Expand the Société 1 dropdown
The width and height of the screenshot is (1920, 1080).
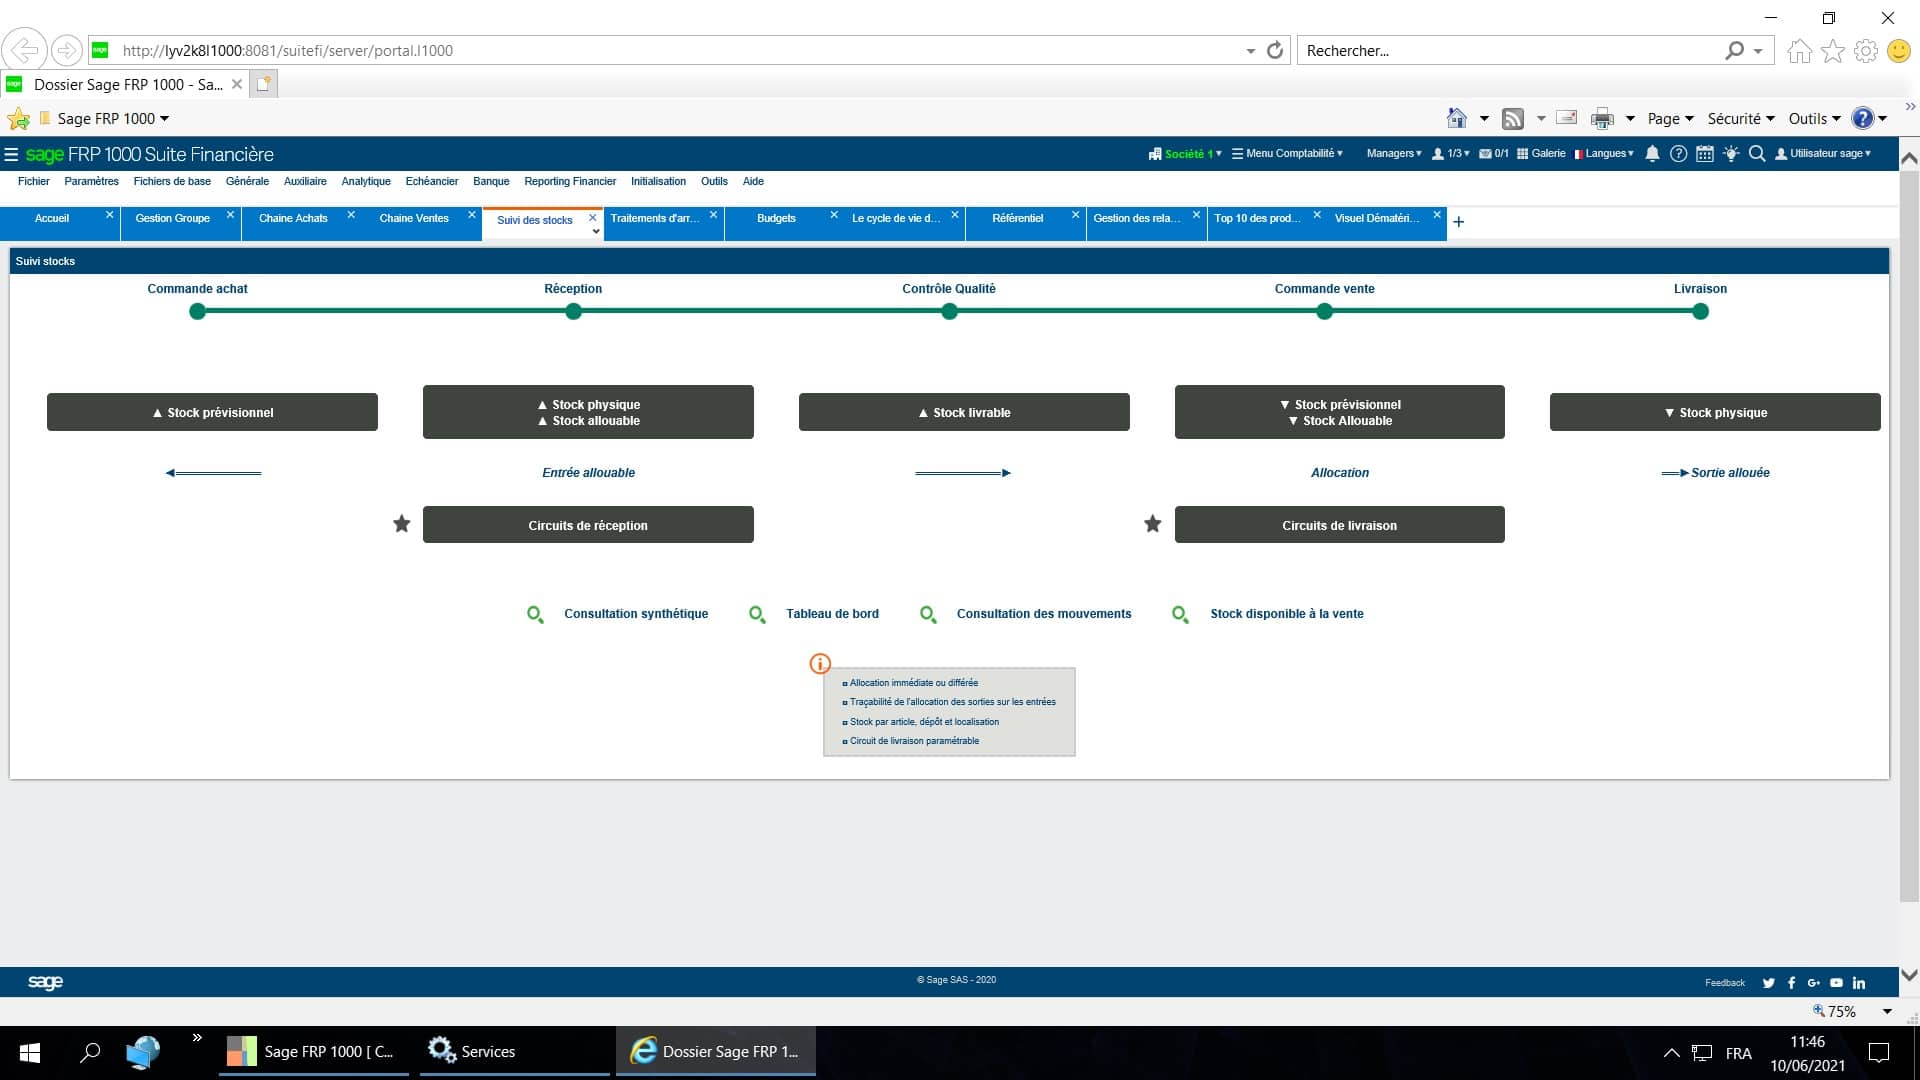point(1186,154)
